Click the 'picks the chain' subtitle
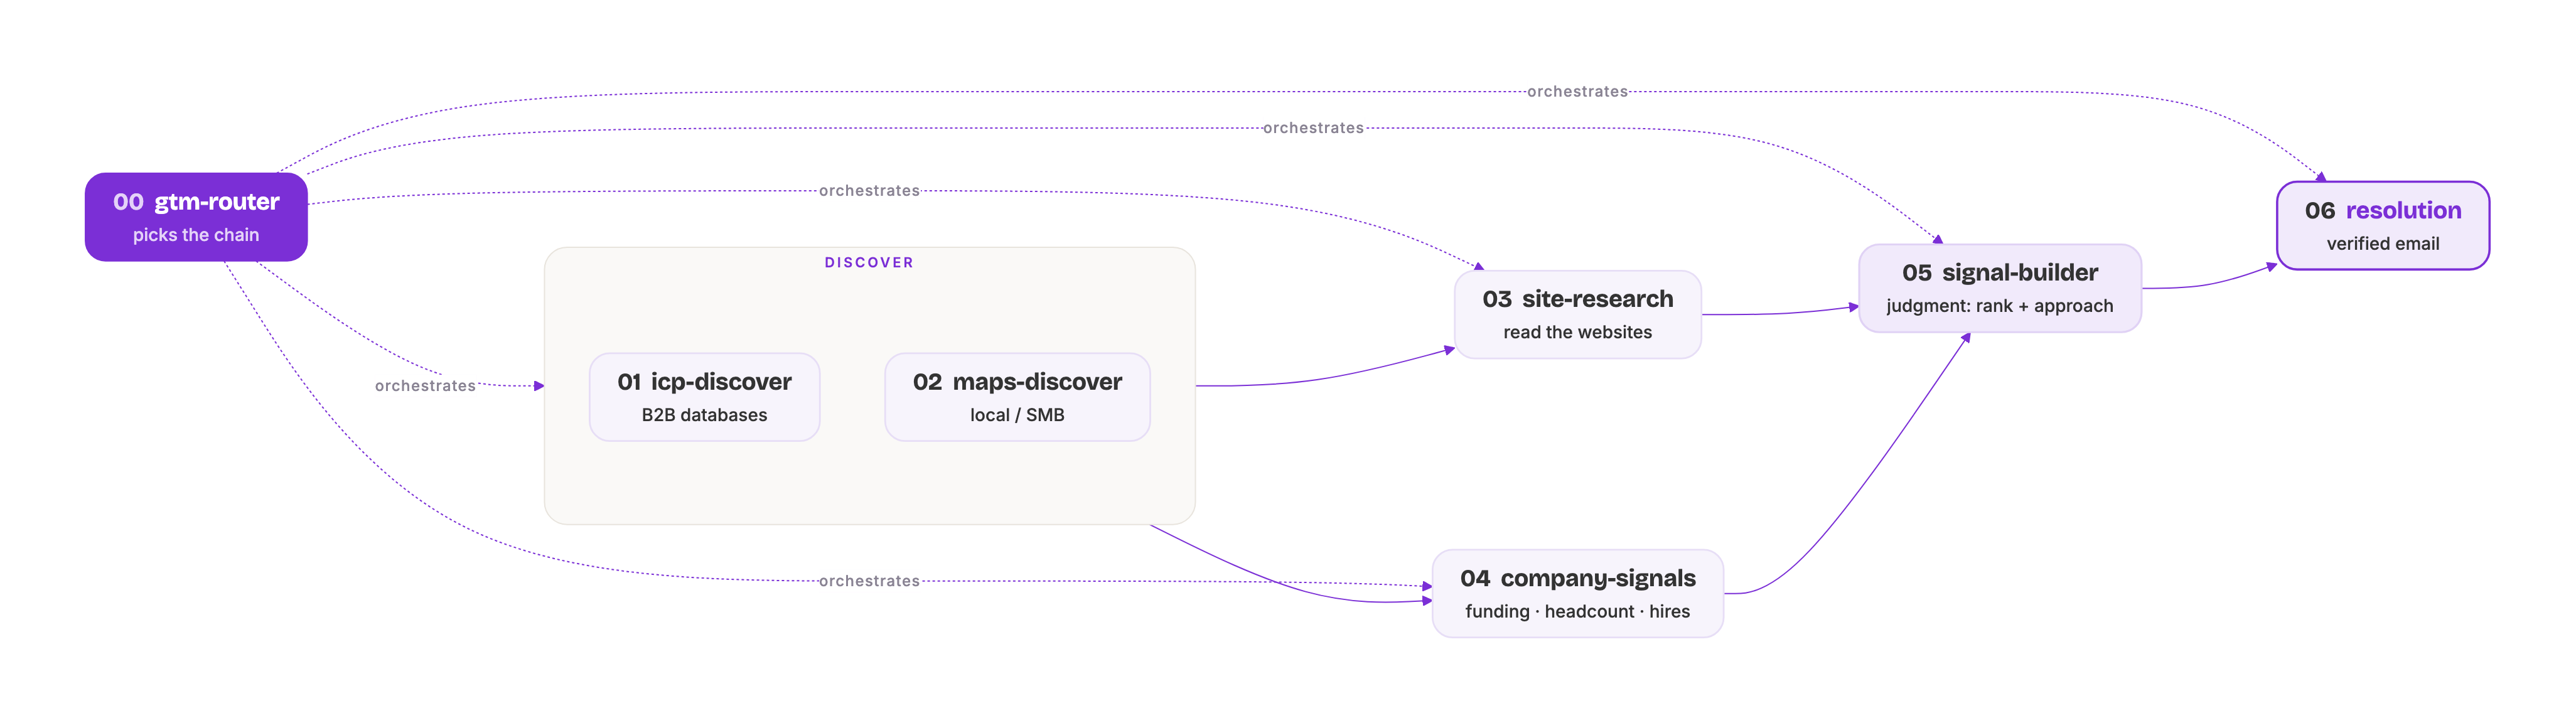 [196, 235]
